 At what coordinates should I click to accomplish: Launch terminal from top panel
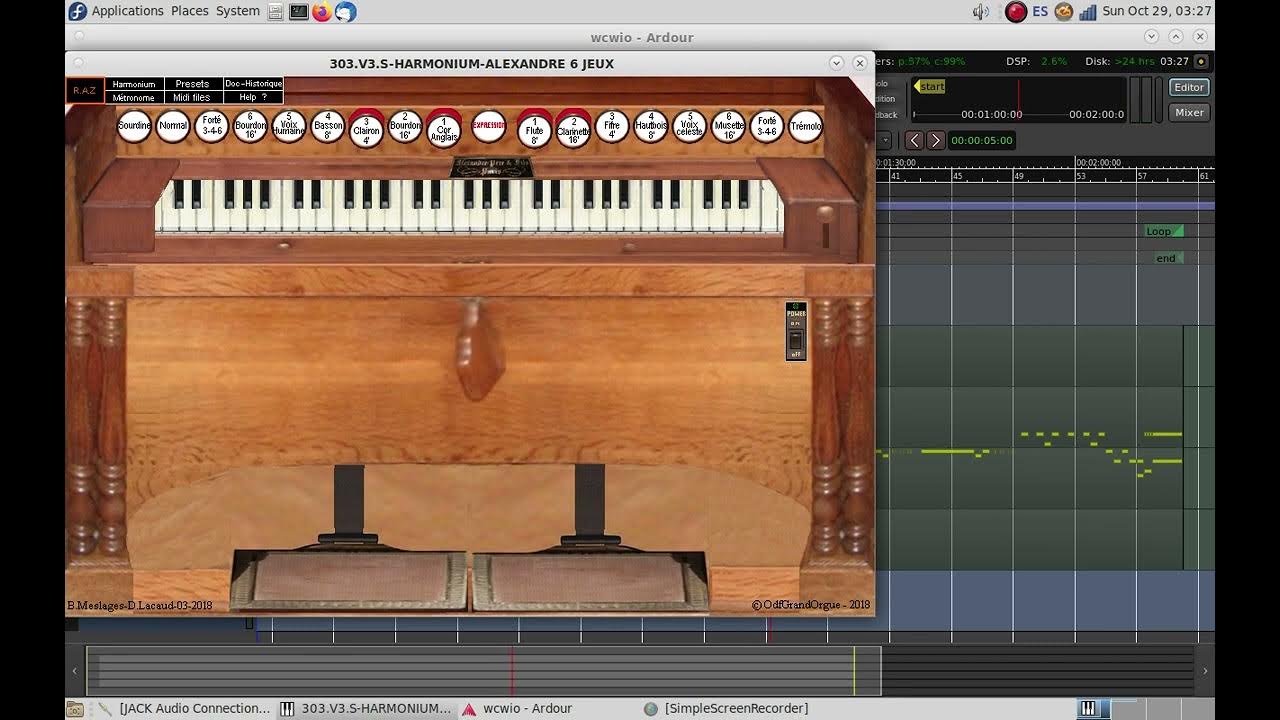[x=299, y=12]
